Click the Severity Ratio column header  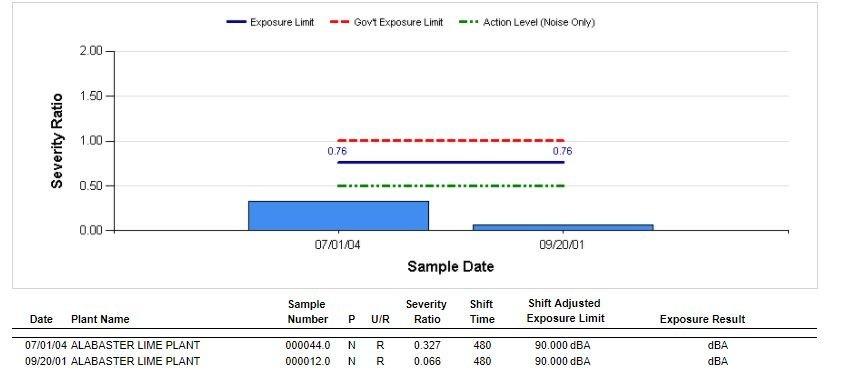[x=426, y=312]
